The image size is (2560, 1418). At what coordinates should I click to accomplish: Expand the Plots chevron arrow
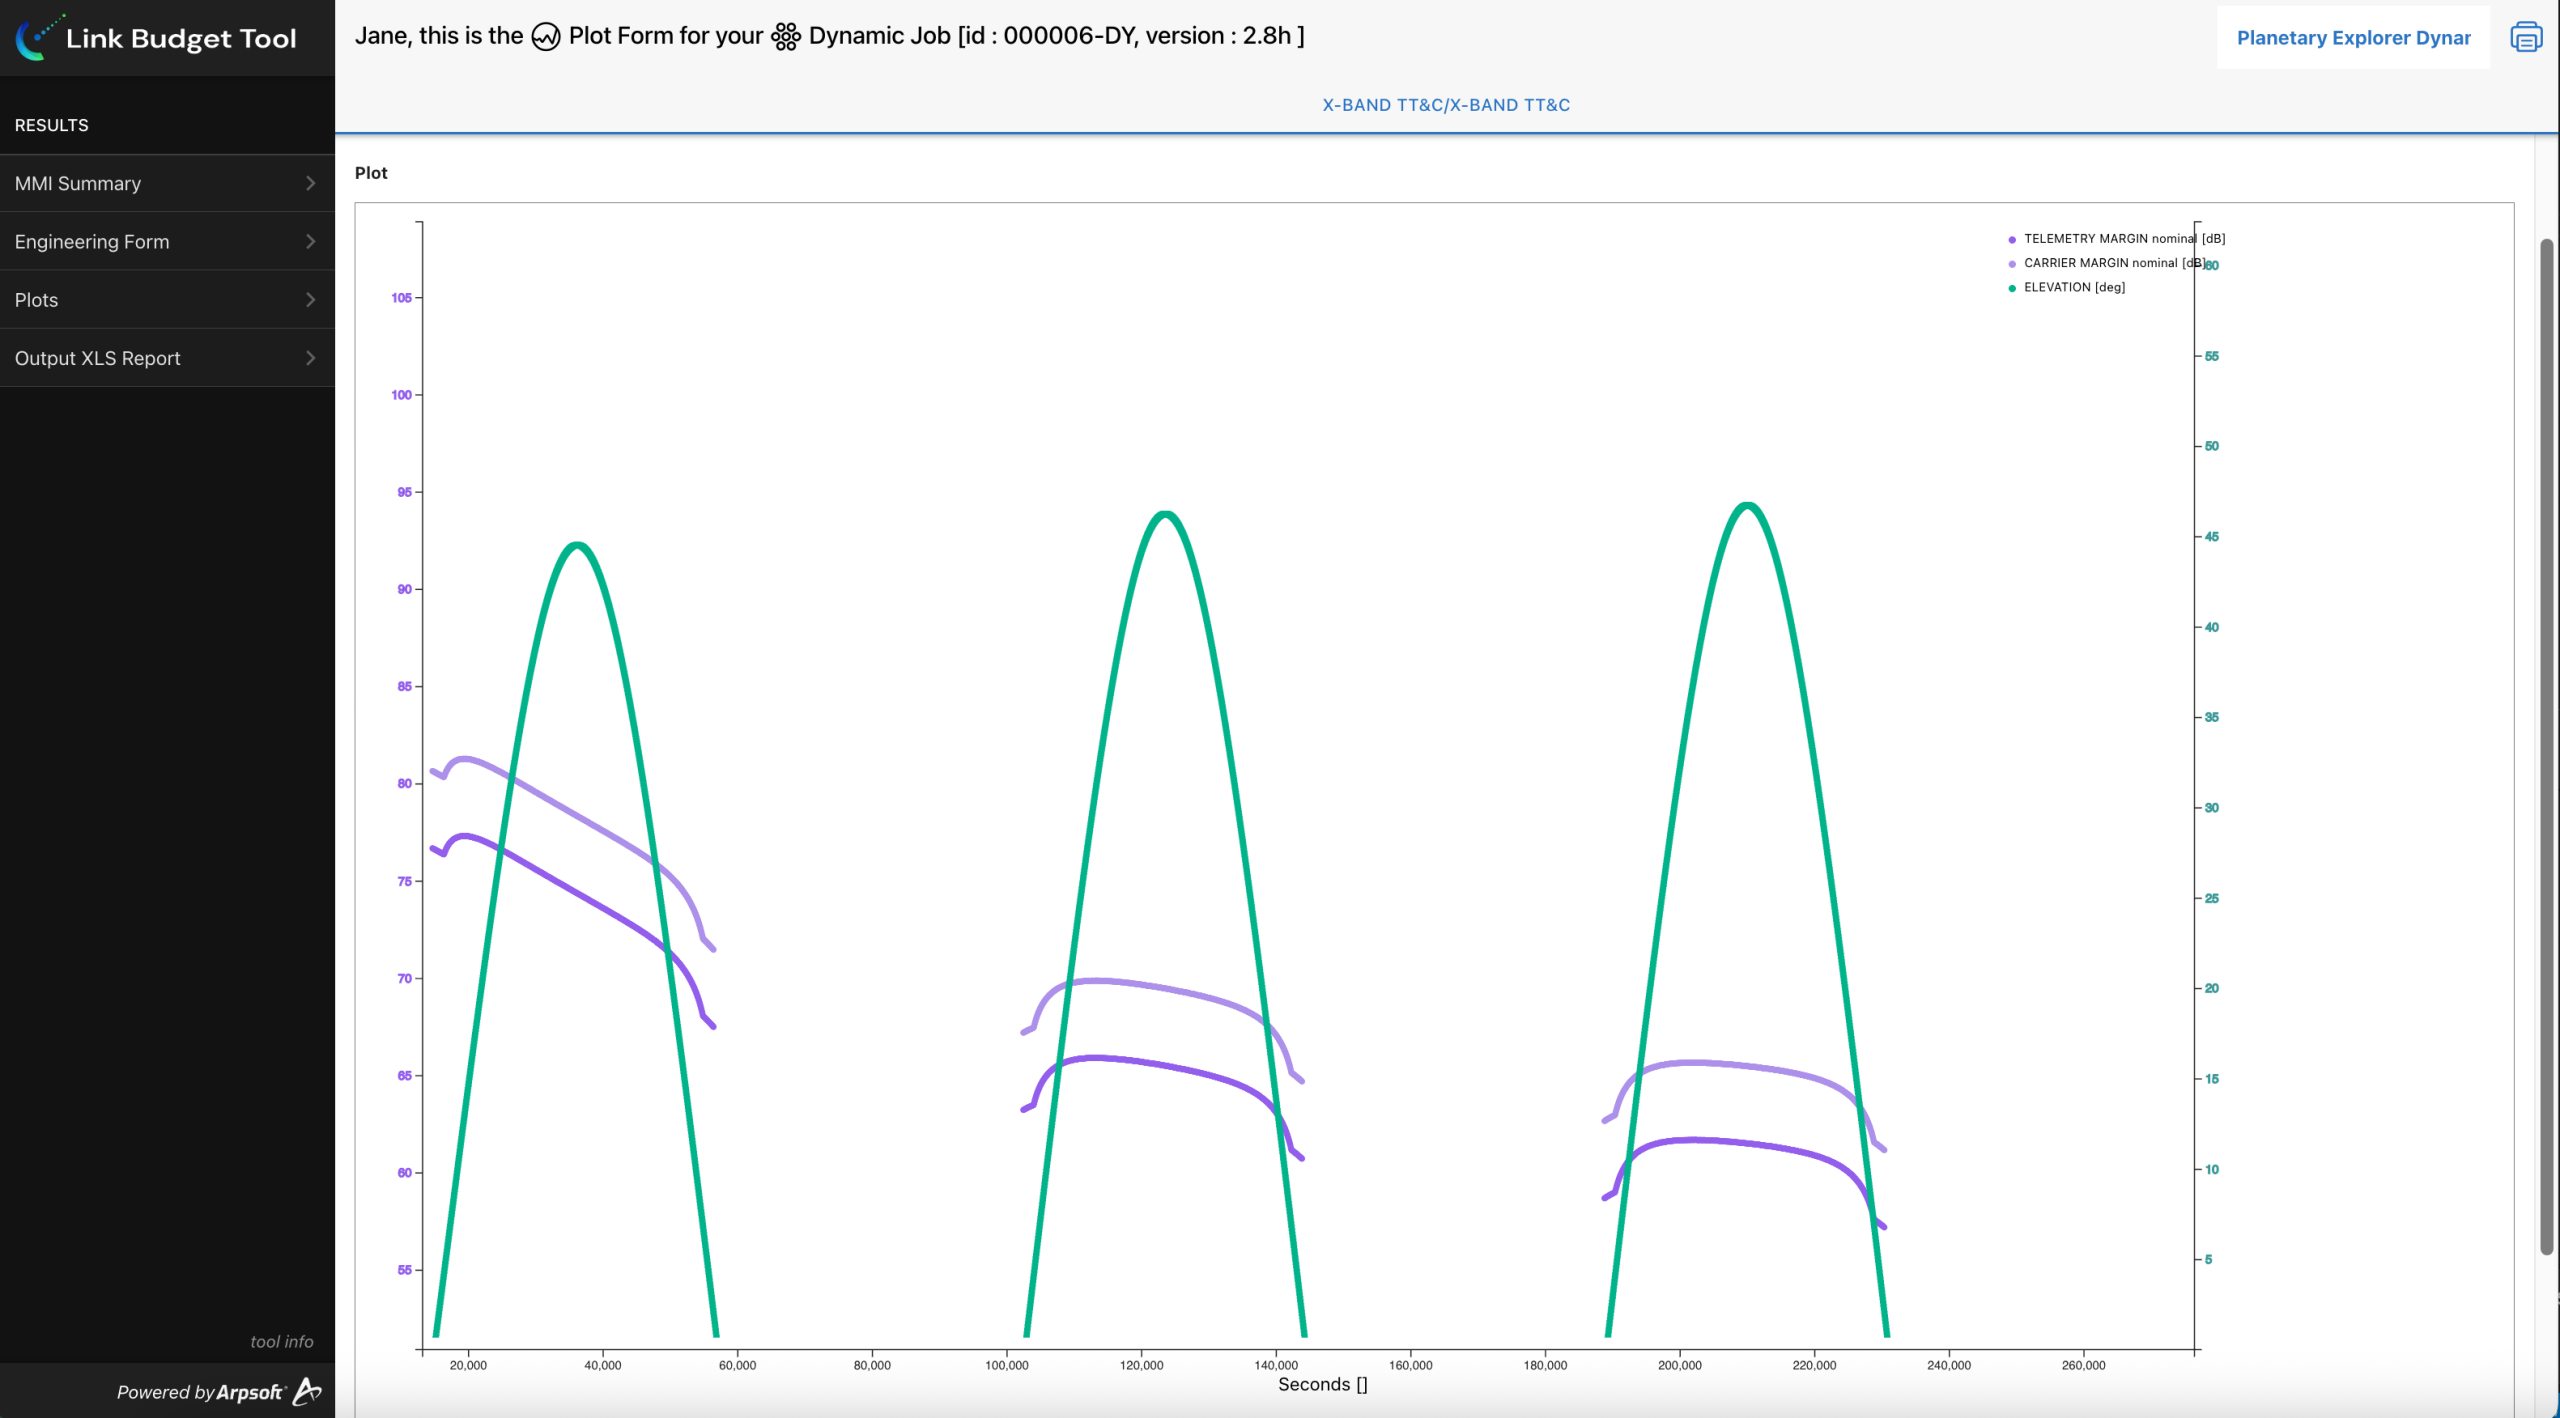tap(310, 300)
